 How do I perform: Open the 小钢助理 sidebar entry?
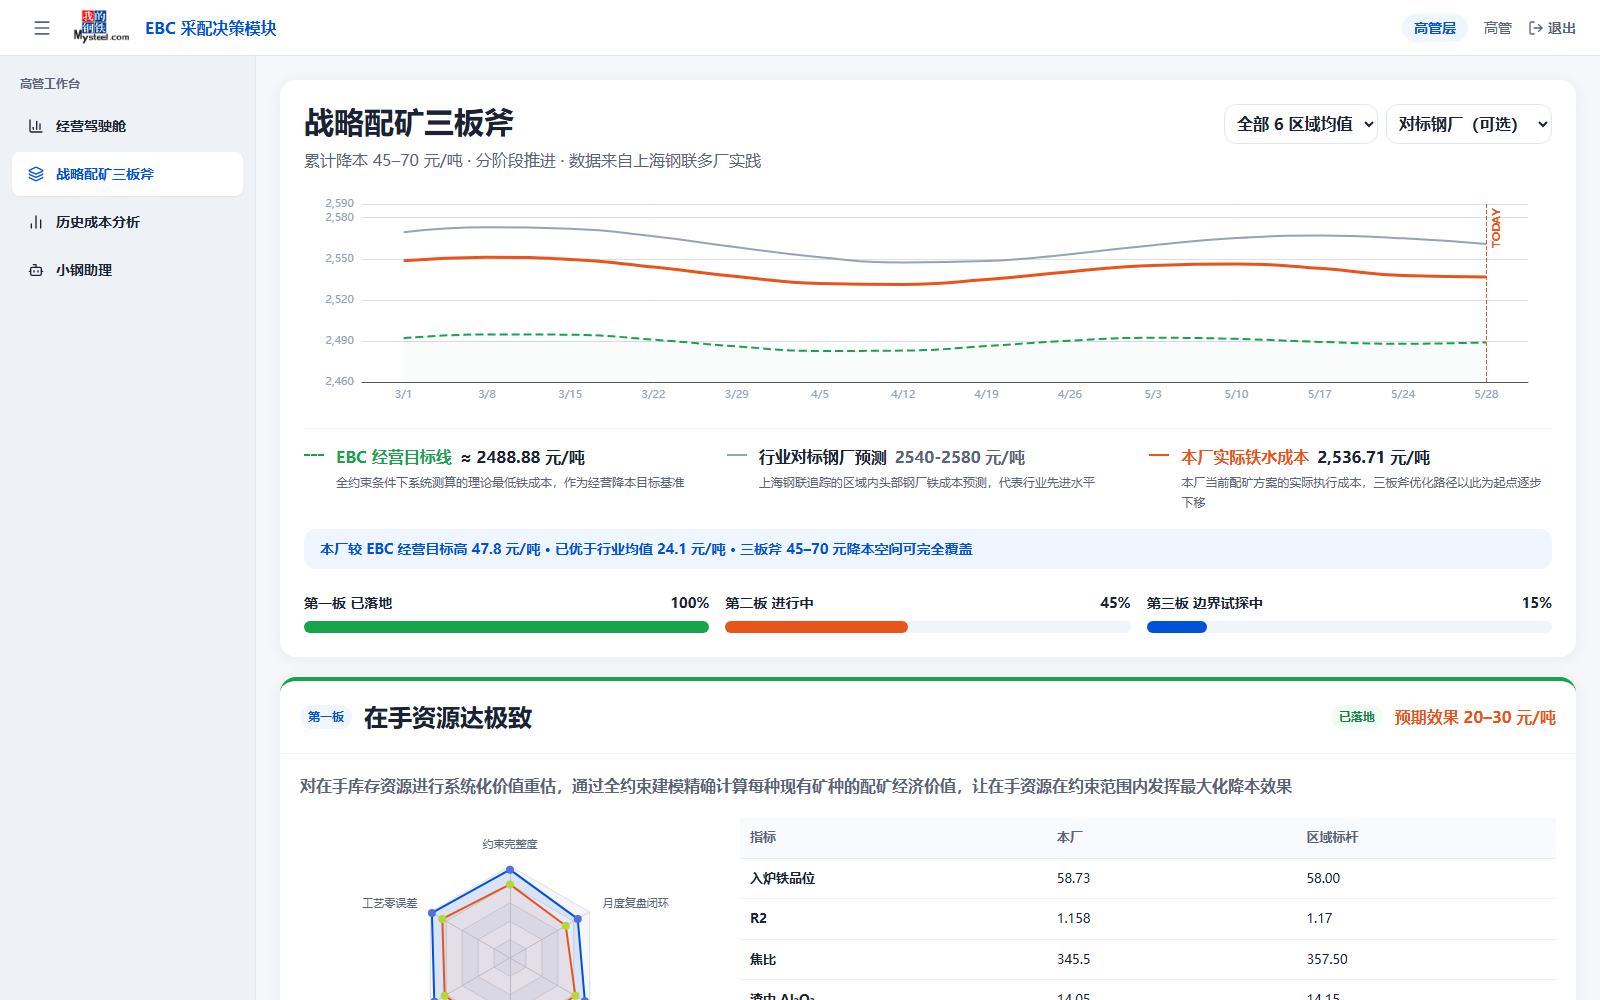(x=127, y=270)
